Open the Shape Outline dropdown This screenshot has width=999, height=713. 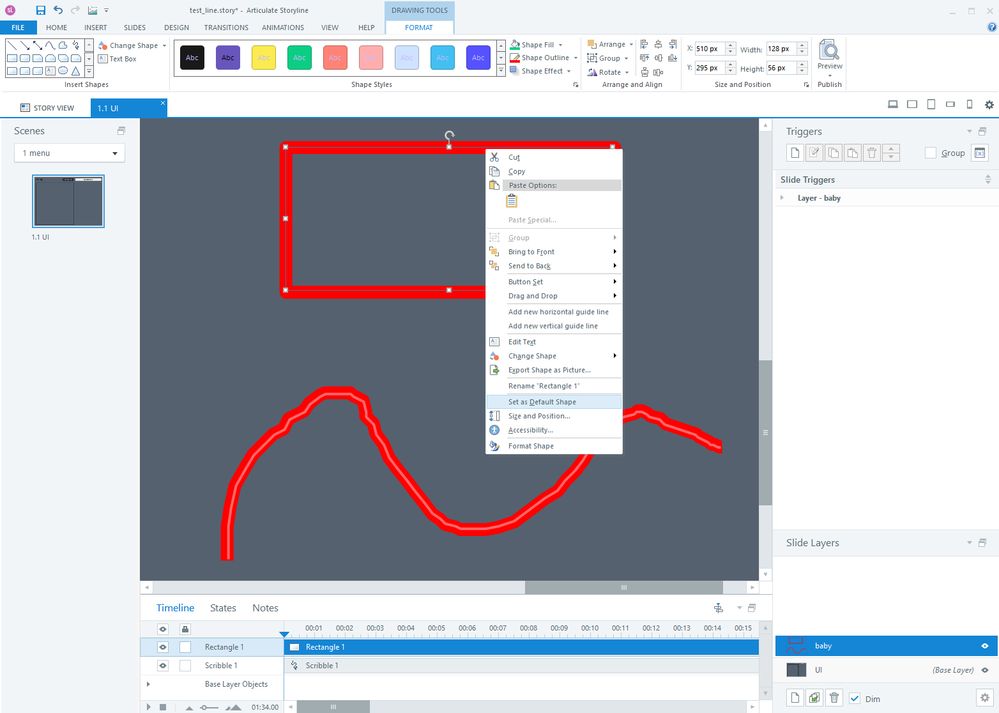click(x=543, y=57)
